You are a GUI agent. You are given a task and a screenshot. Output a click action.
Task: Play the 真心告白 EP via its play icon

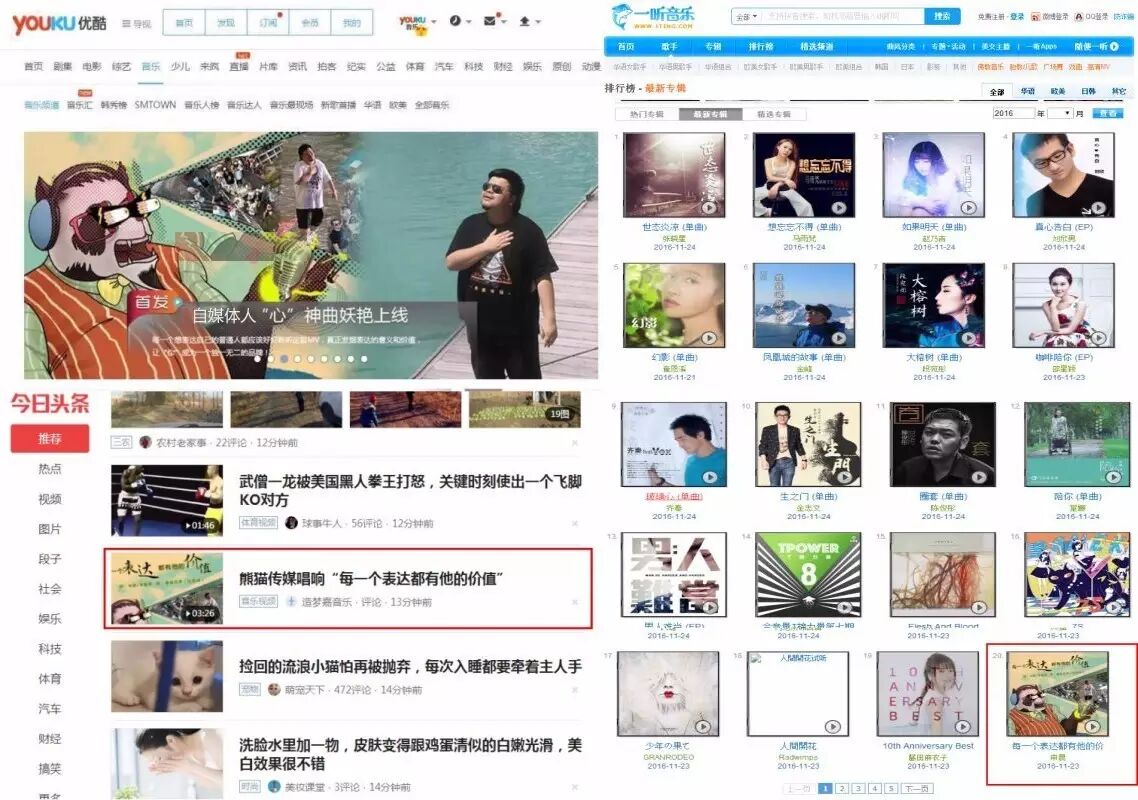click(1098, 208)
